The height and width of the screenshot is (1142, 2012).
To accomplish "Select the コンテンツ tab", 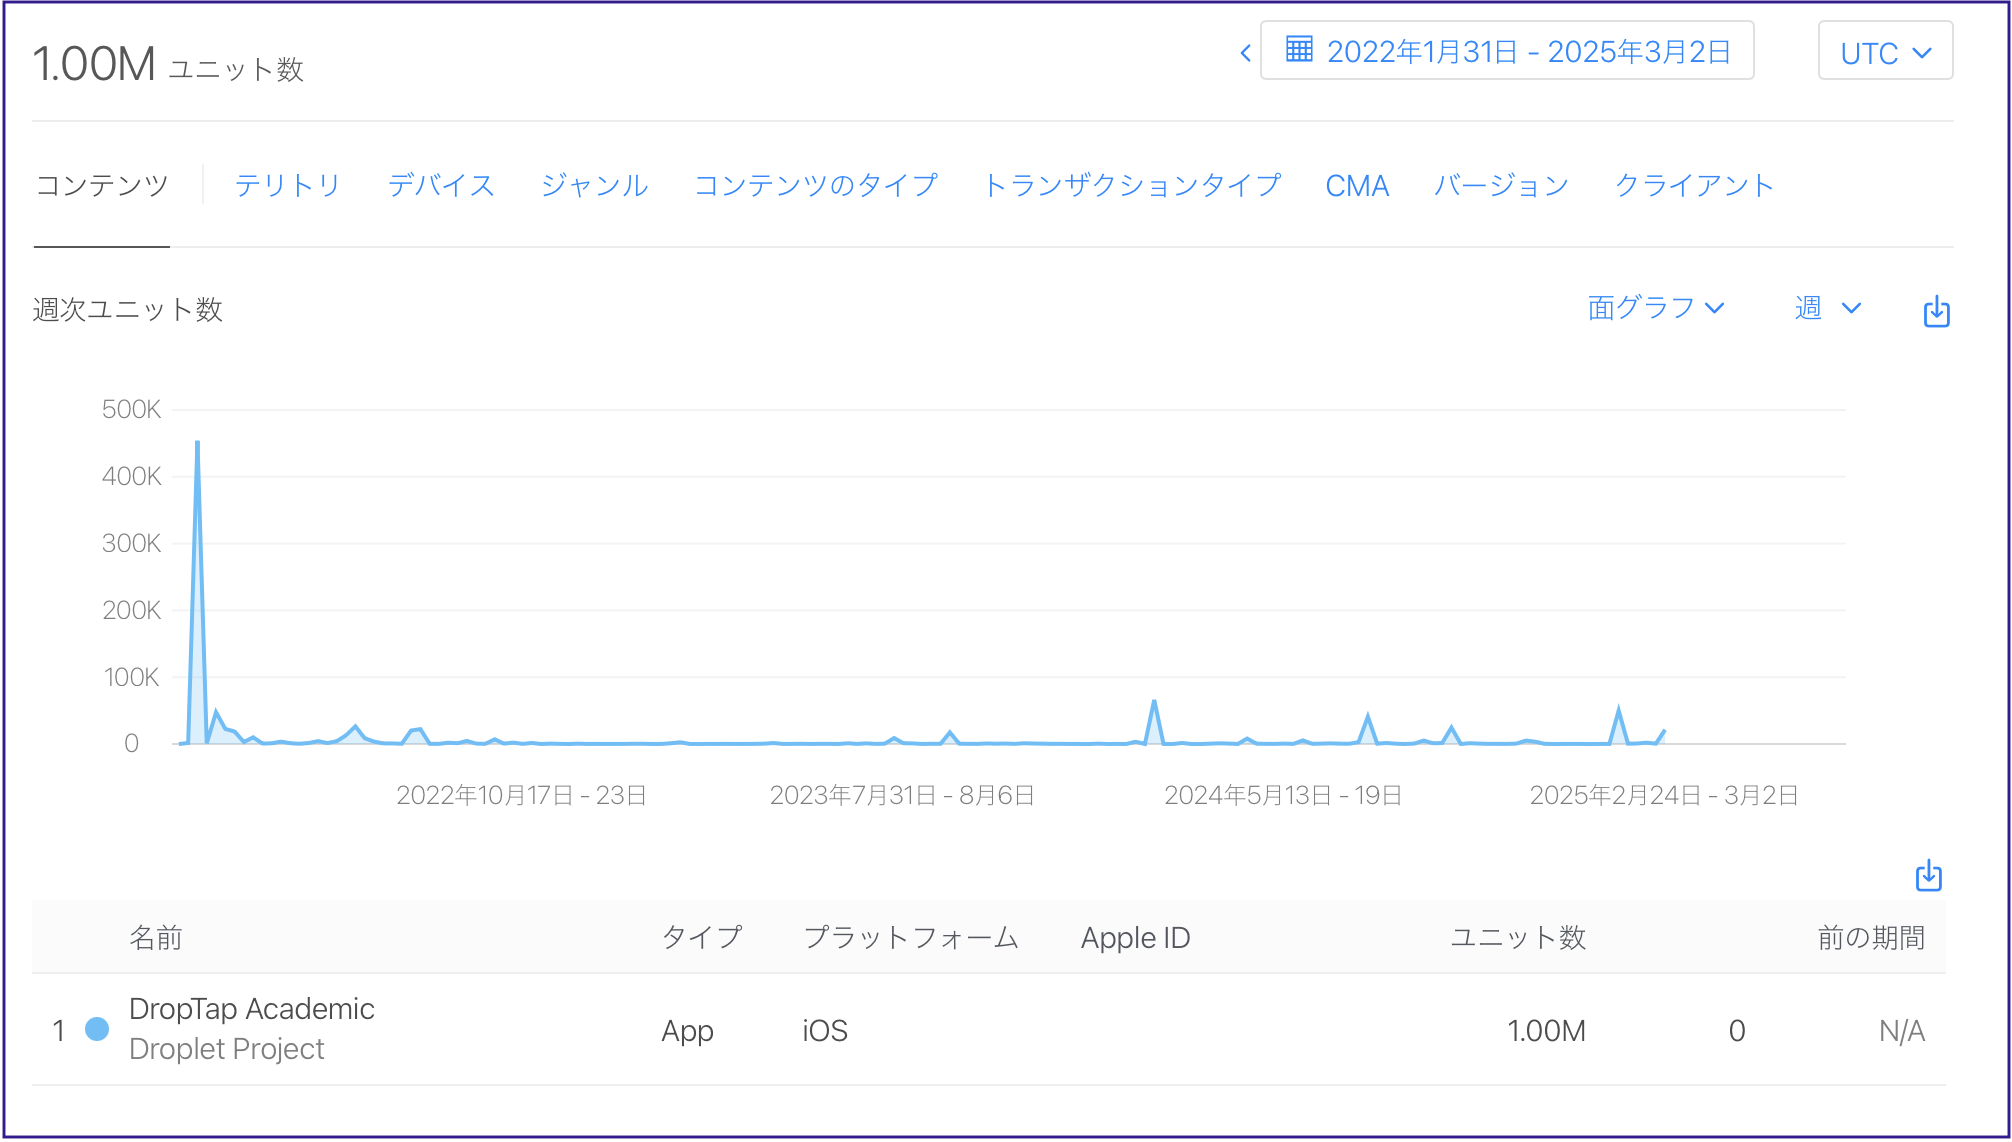I will tap(102, 185).
